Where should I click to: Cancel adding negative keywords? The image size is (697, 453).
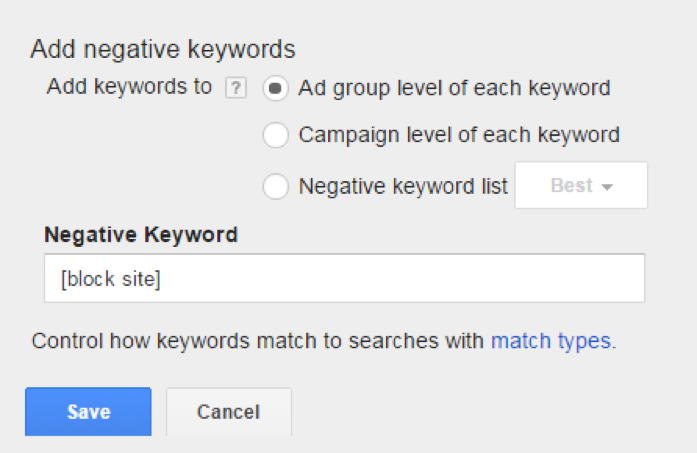coord(229,412)
